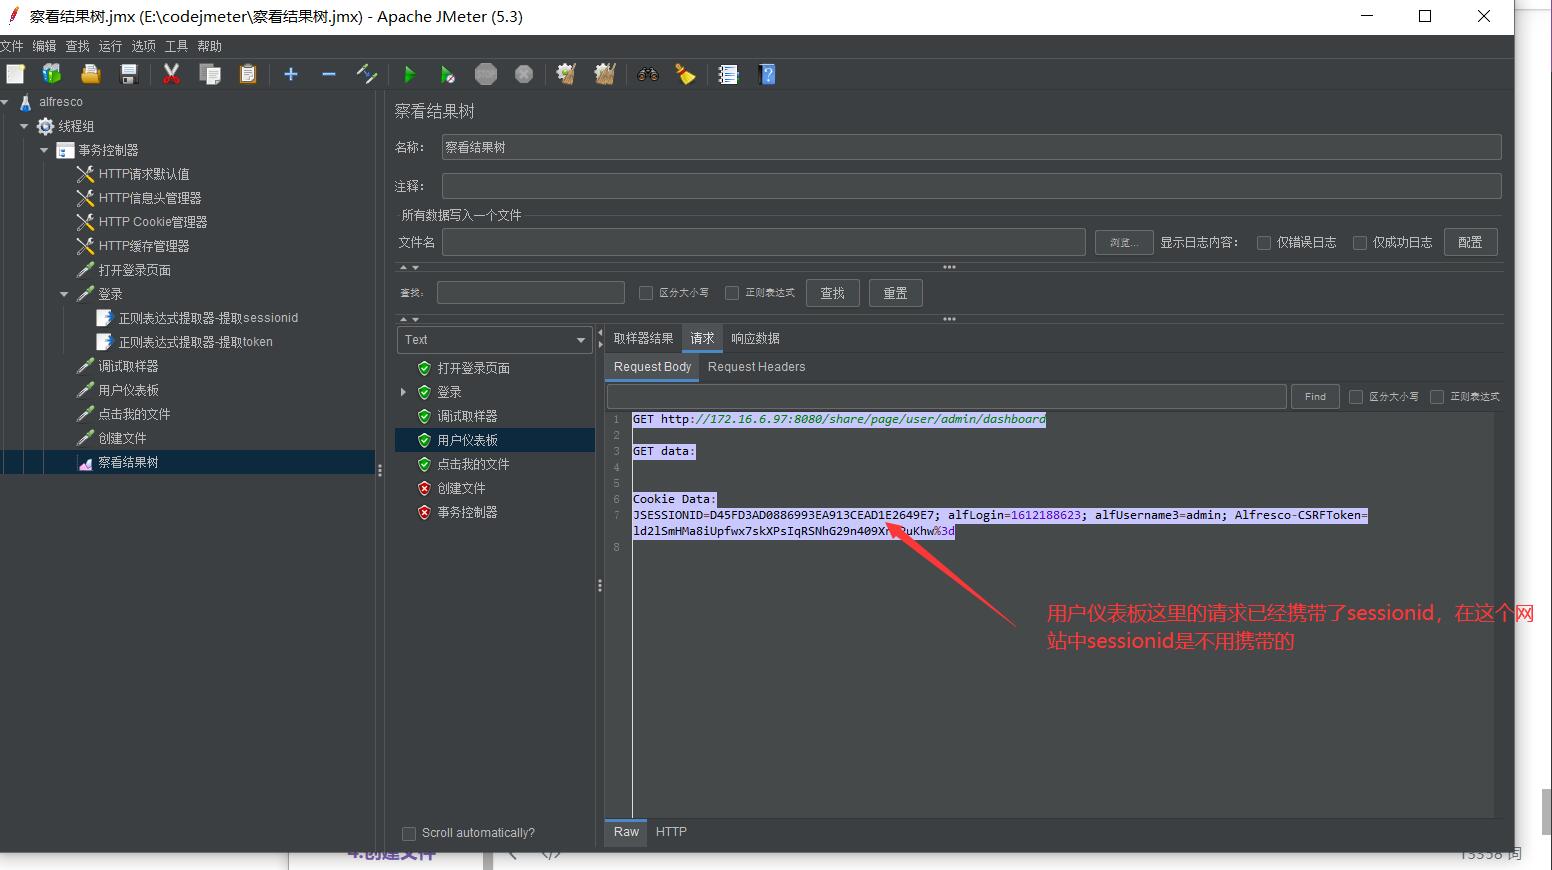Copy the selected element via toolbar
Image resolution: width=1552 pixels, height=870 pixels.
(x=210, y=74)
